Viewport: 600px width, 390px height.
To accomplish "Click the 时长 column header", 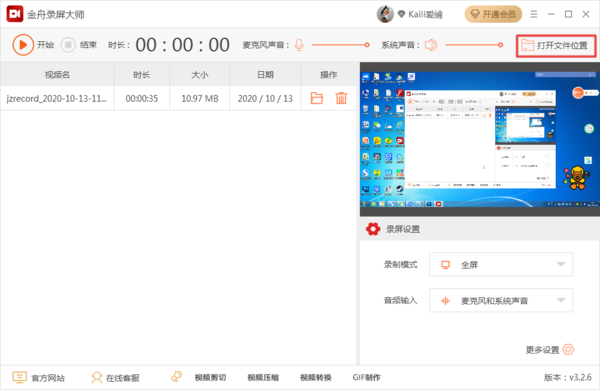I will 142,75.
